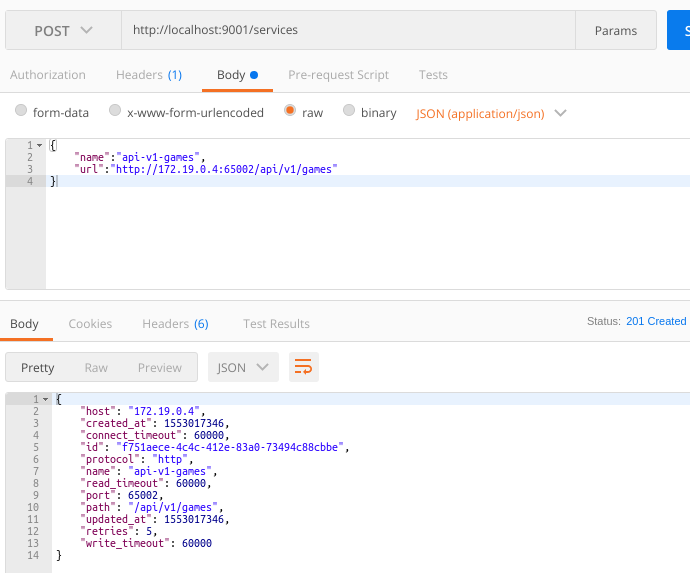Open the POST method dropdown

click(63, 30)
